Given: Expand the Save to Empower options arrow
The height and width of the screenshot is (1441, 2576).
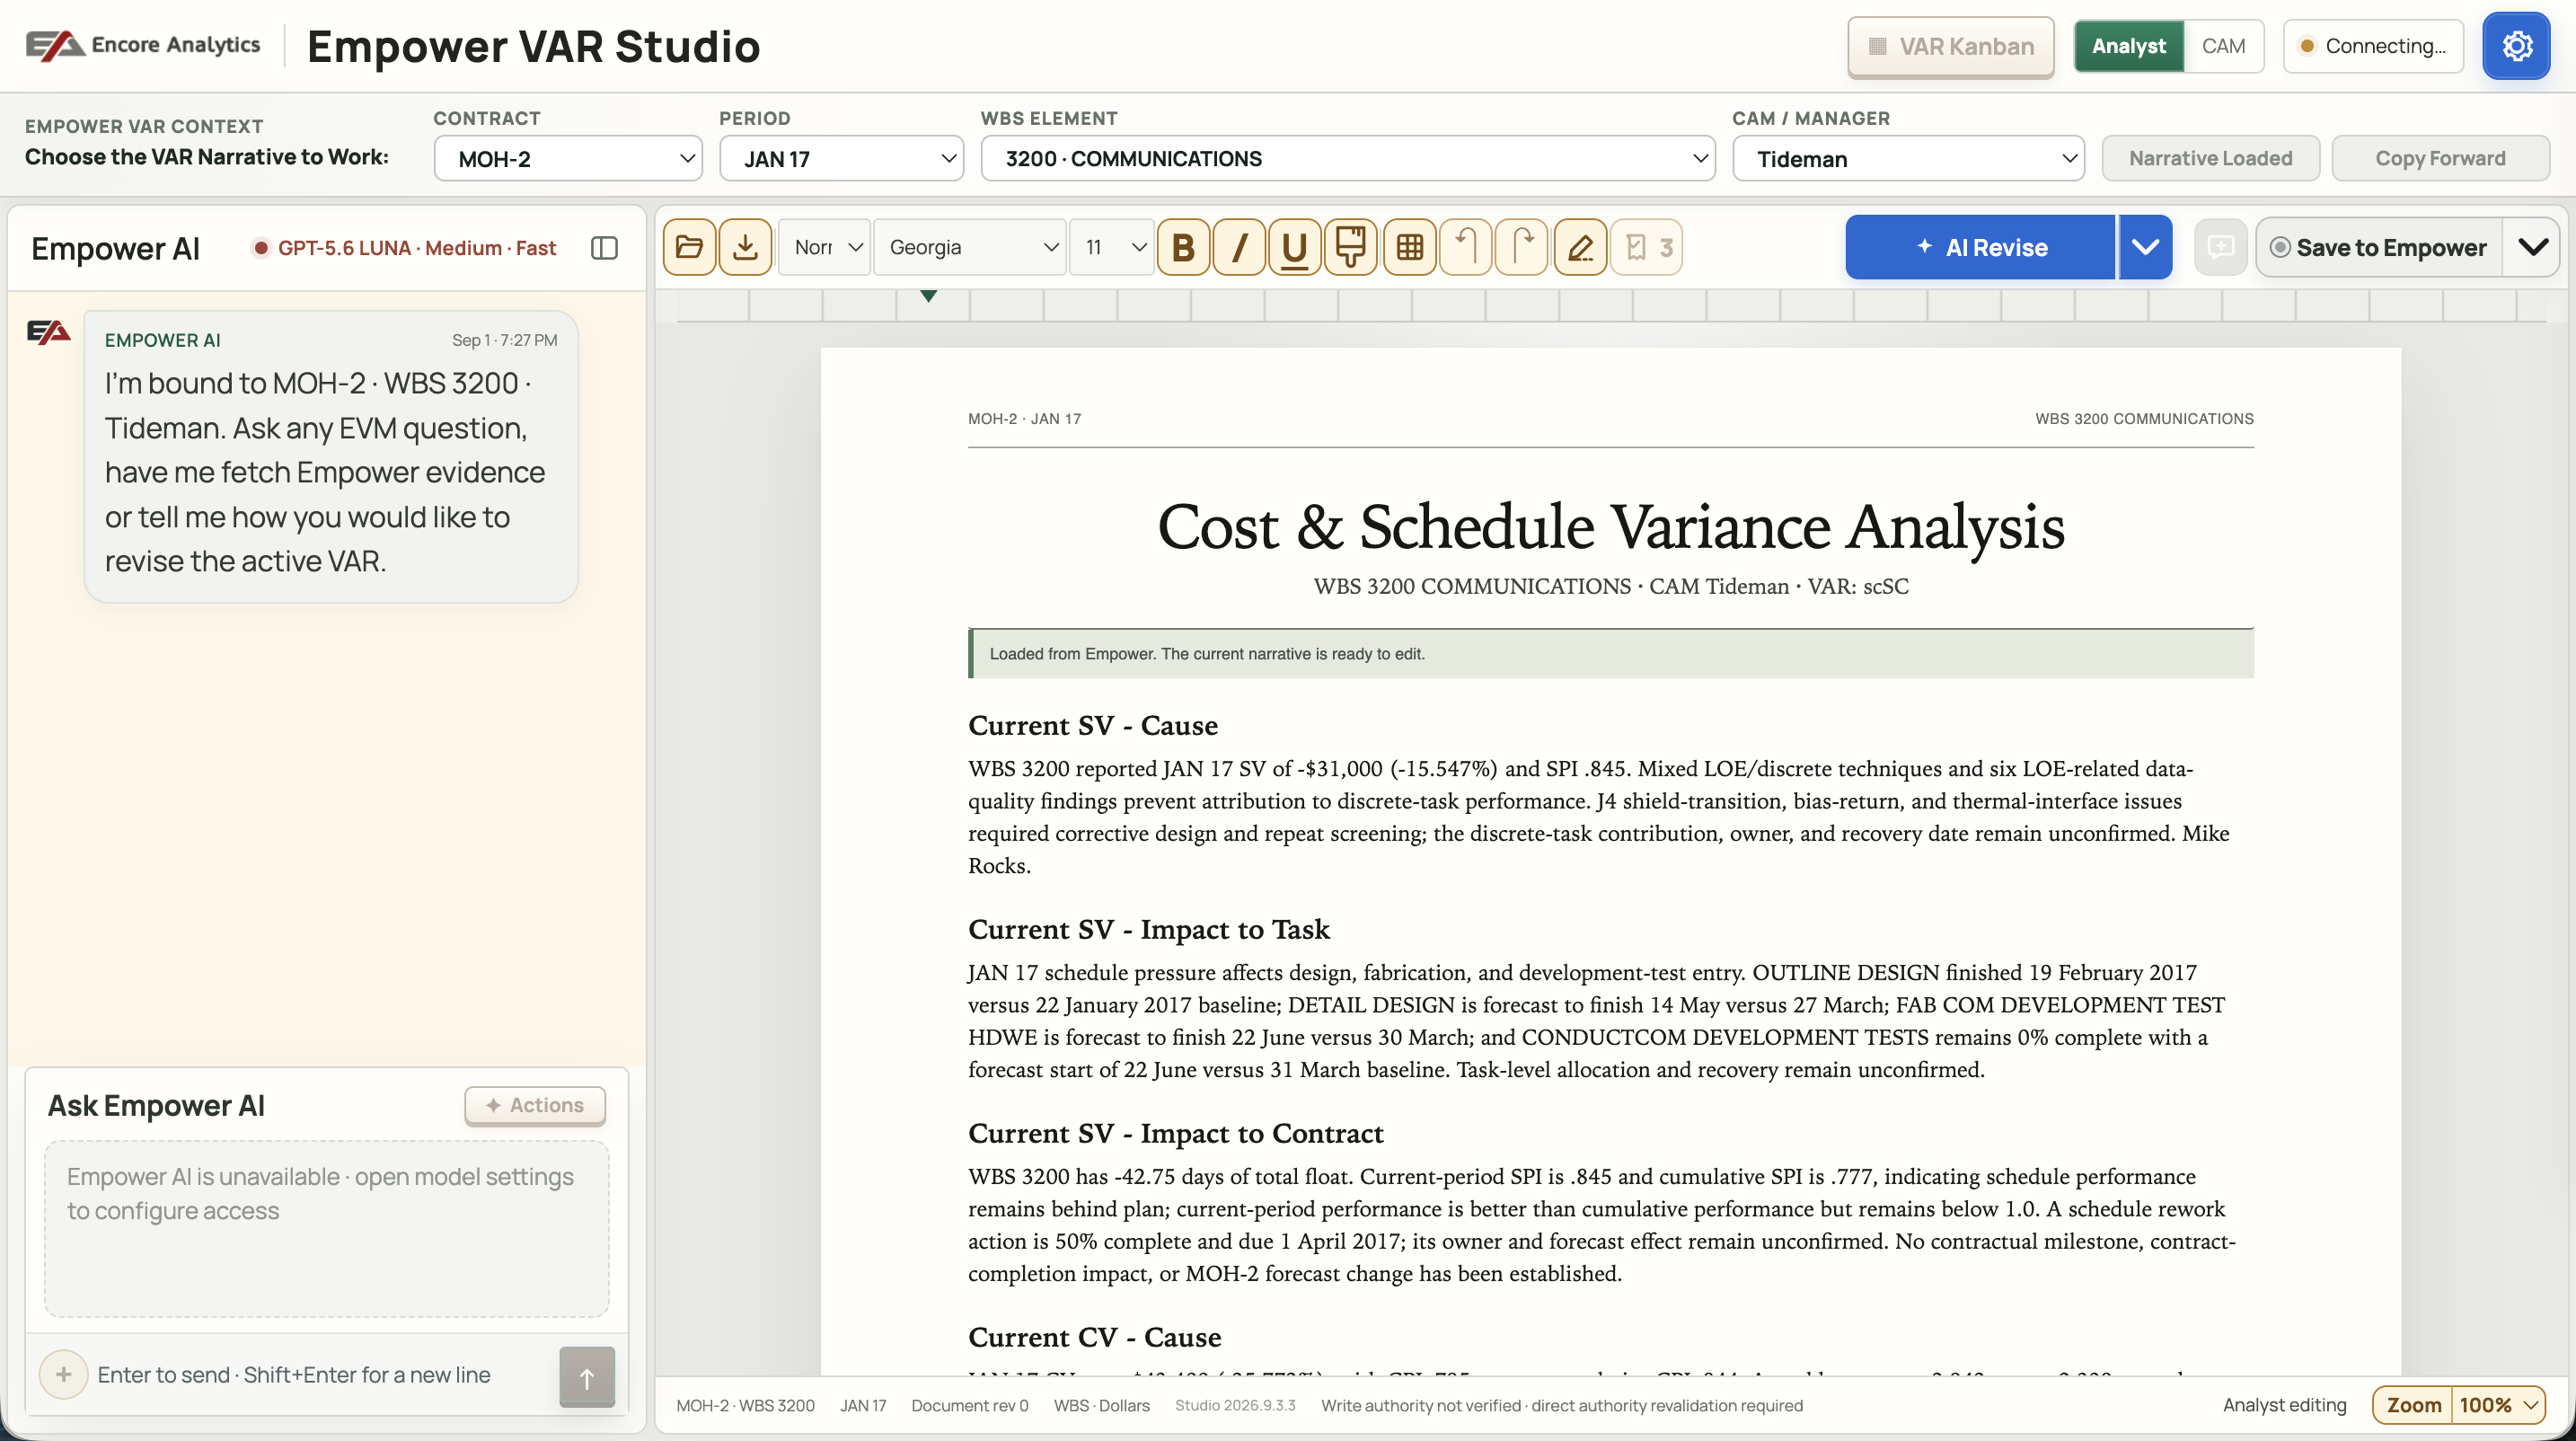Looking at the screenshot, I should (2532, 247).
